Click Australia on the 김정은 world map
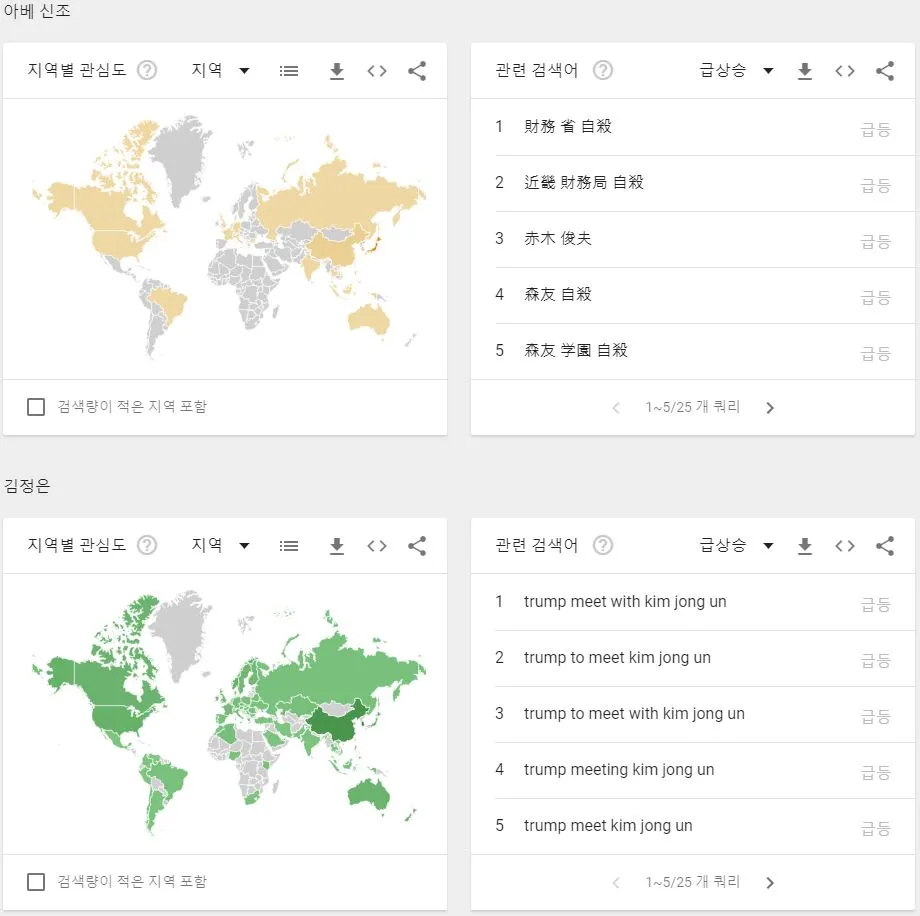920x916 pixels. 368,794
